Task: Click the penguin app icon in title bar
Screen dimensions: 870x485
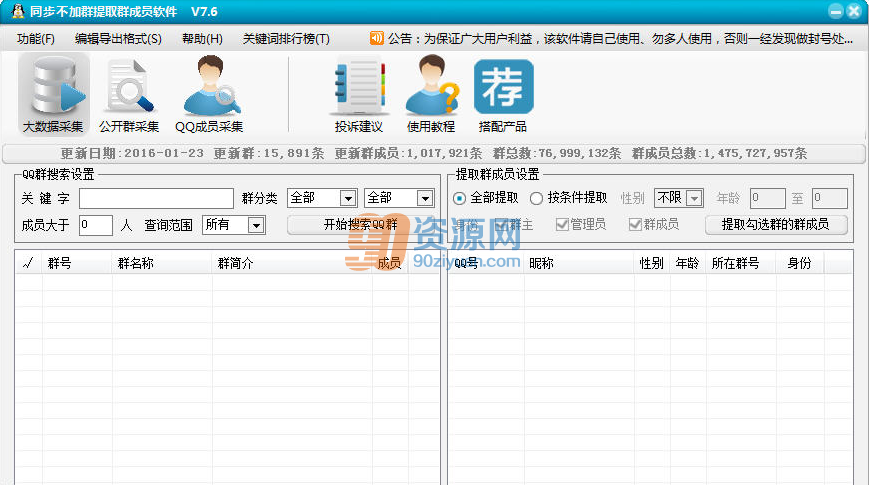Action: click(18, 11)
